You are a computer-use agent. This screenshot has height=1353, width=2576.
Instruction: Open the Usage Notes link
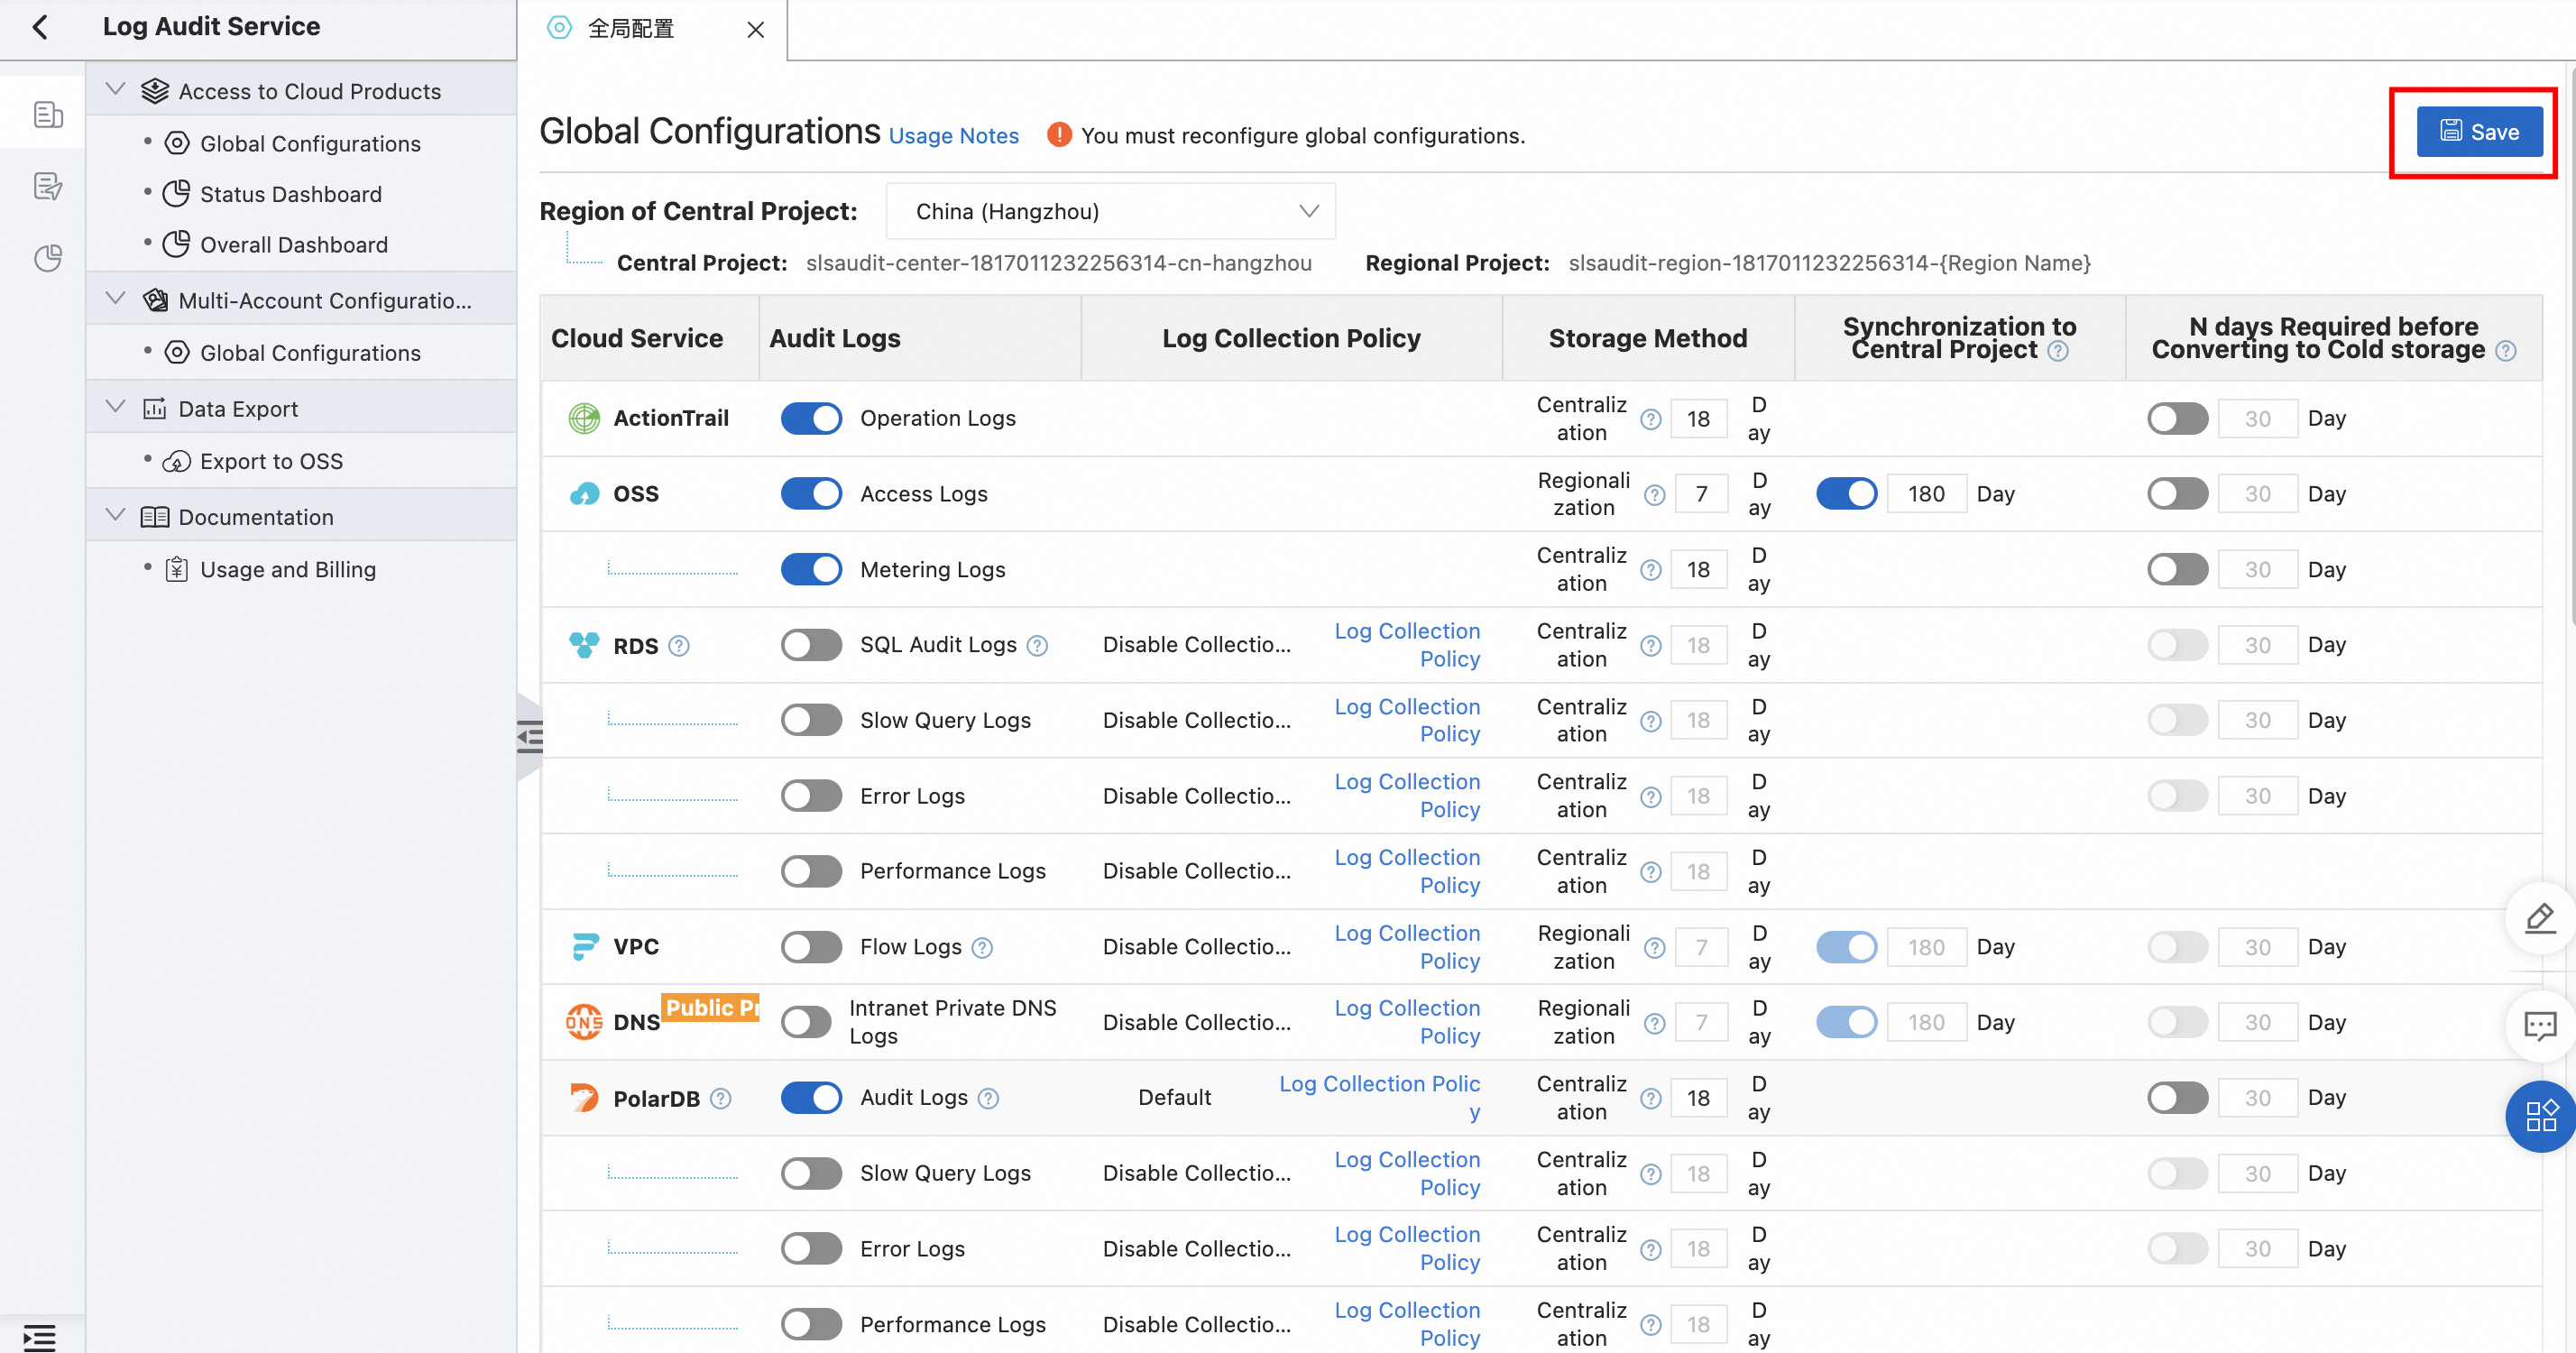pyautogui.click(x=953, y=136)
